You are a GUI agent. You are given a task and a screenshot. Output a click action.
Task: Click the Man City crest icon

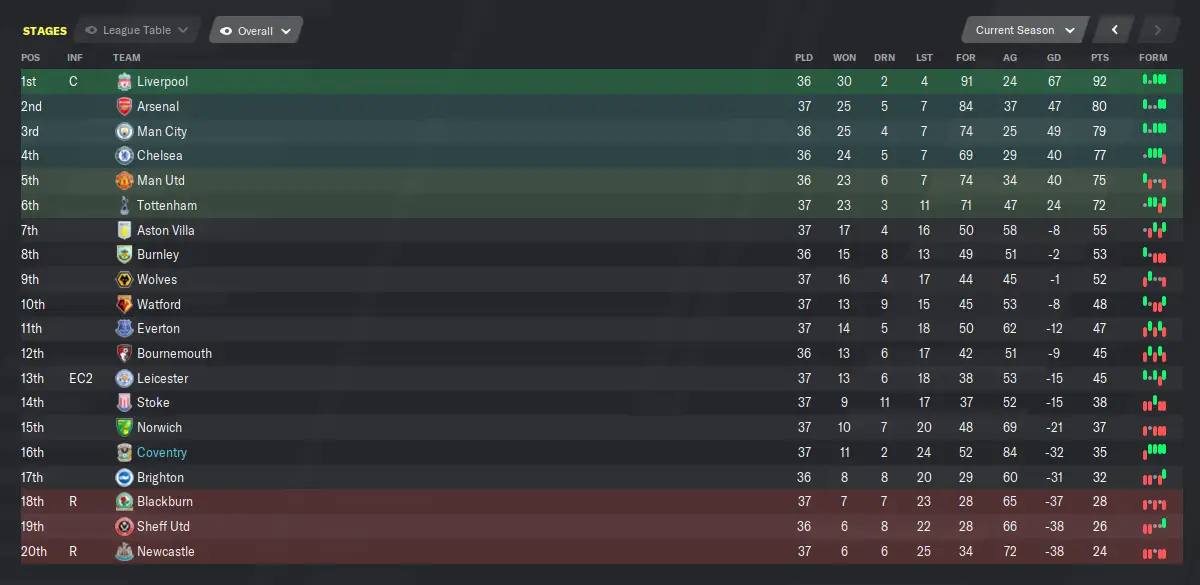[124, 131]
